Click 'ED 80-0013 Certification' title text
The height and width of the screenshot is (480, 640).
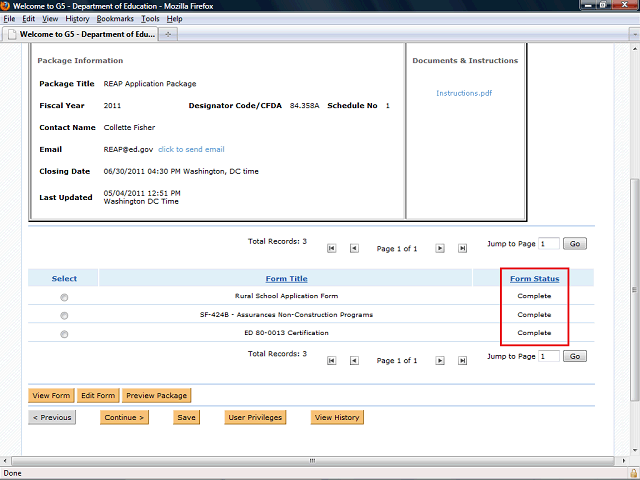click(287, 333)
